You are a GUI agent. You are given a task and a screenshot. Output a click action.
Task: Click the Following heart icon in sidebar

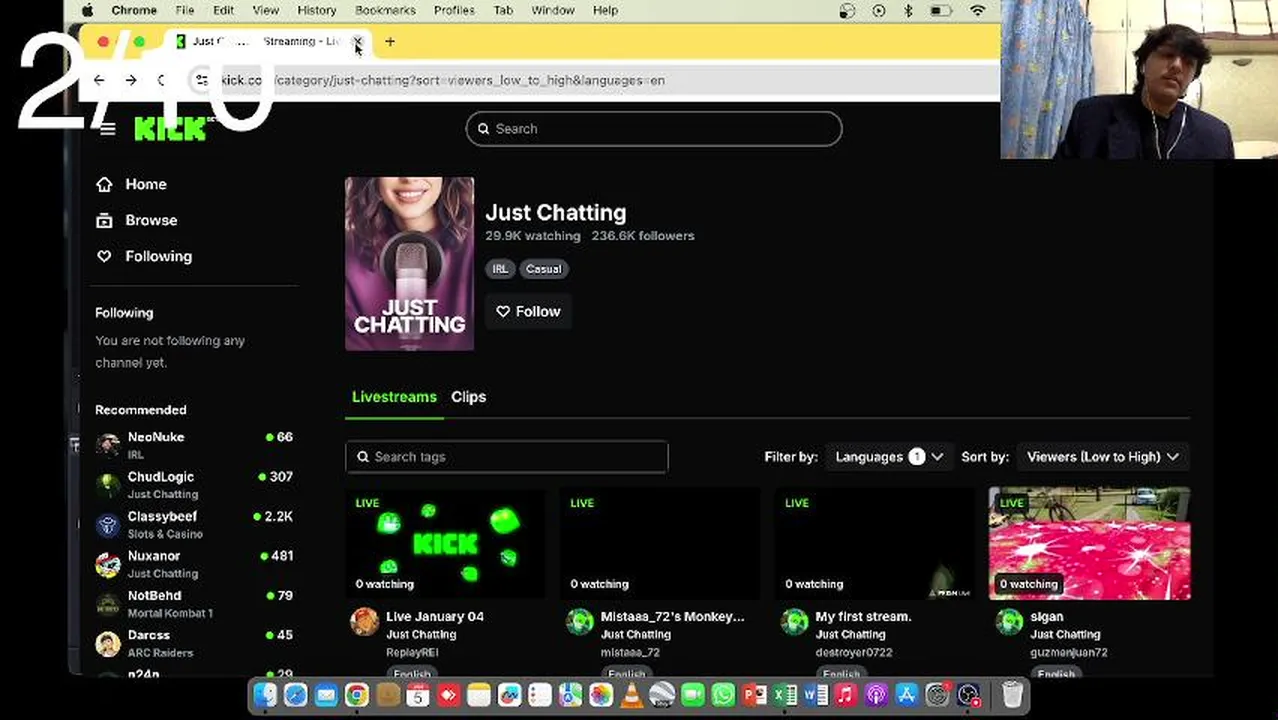pyautogui.click(x=104, y=256)
